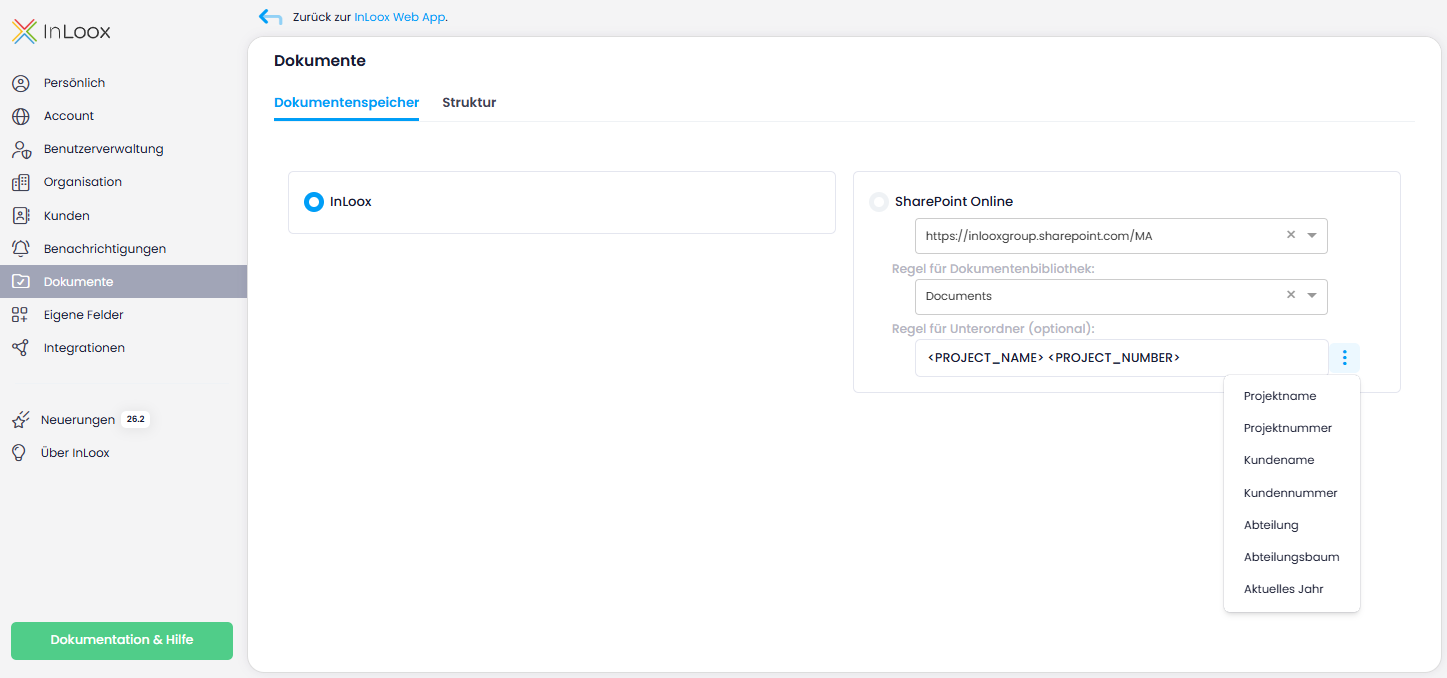Clear the SharePoint URL with its X
The height and width of the screenshot is (678, 1447).
point(1291,235)
